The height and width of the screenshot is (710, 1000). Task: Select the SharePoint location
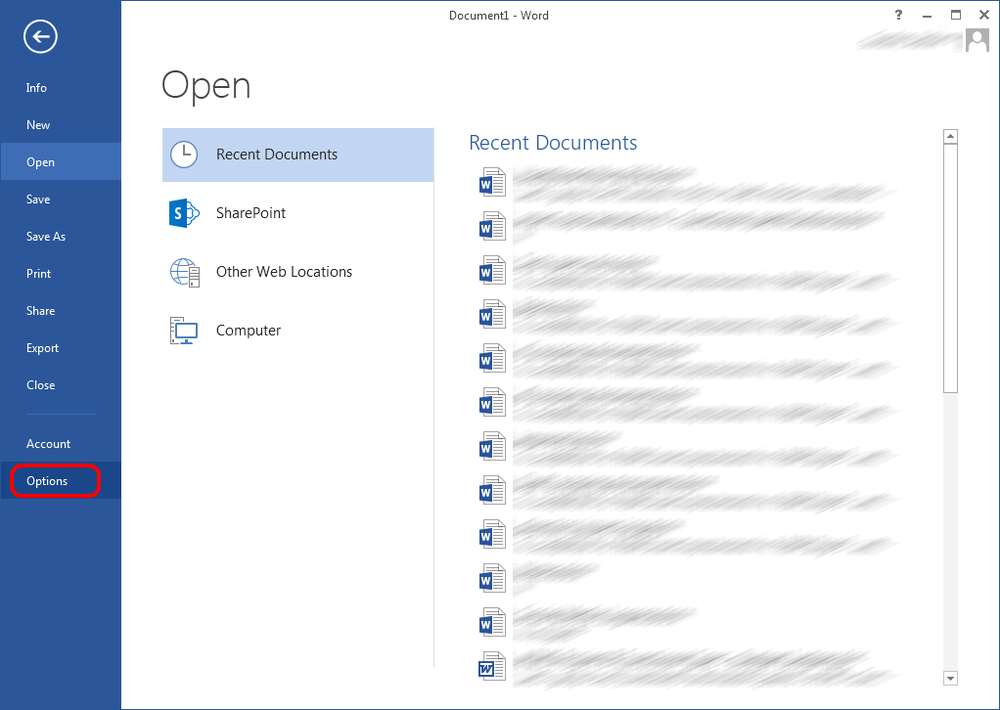coord(298,213)
